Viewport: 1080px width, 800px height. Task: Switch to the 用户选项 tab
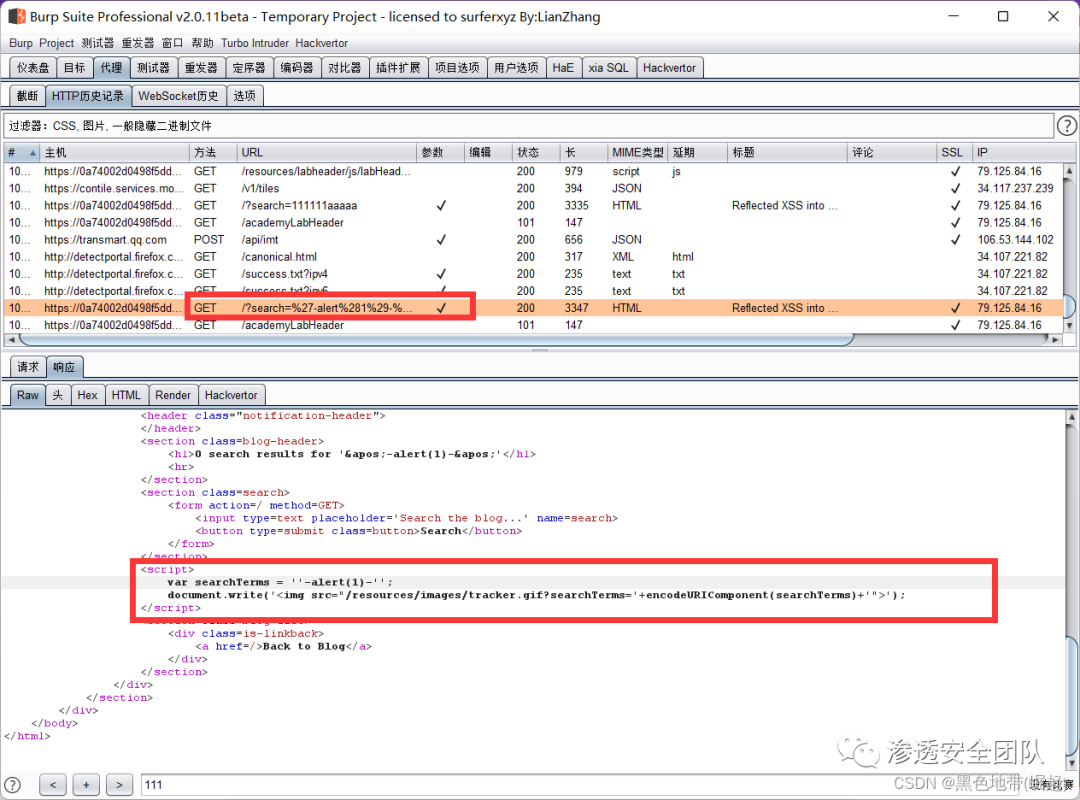pyautogui.click(x=517, y=68)
